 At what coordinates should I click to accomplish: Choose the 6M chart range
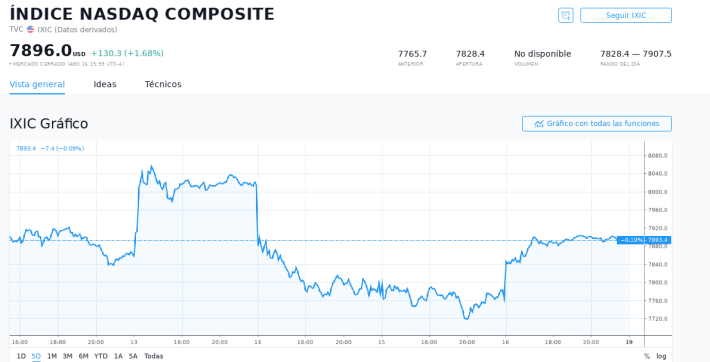tap(83, 356)
